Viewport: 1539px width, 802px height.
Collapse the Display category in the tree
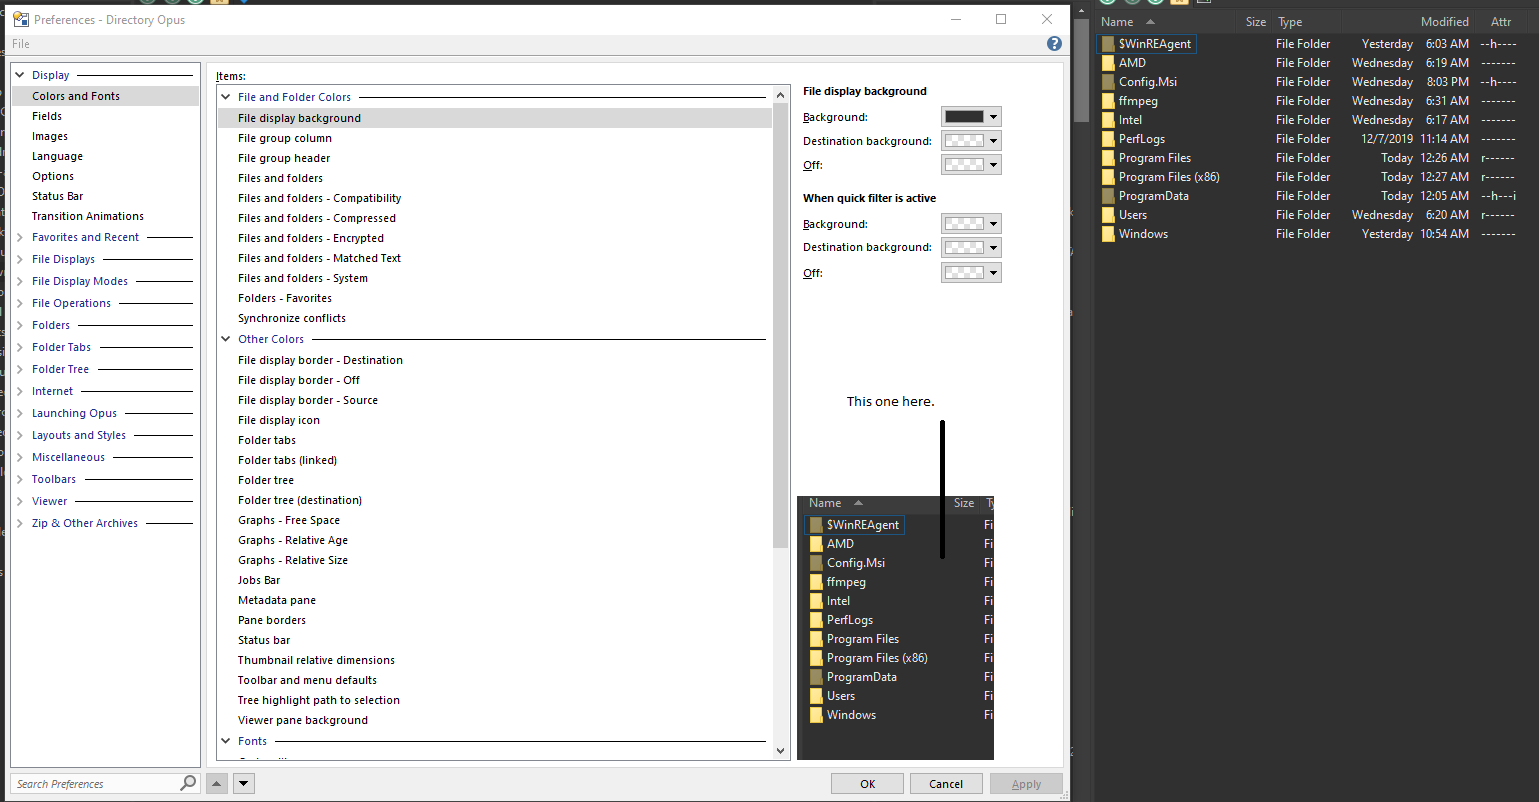tap(20, 75)
